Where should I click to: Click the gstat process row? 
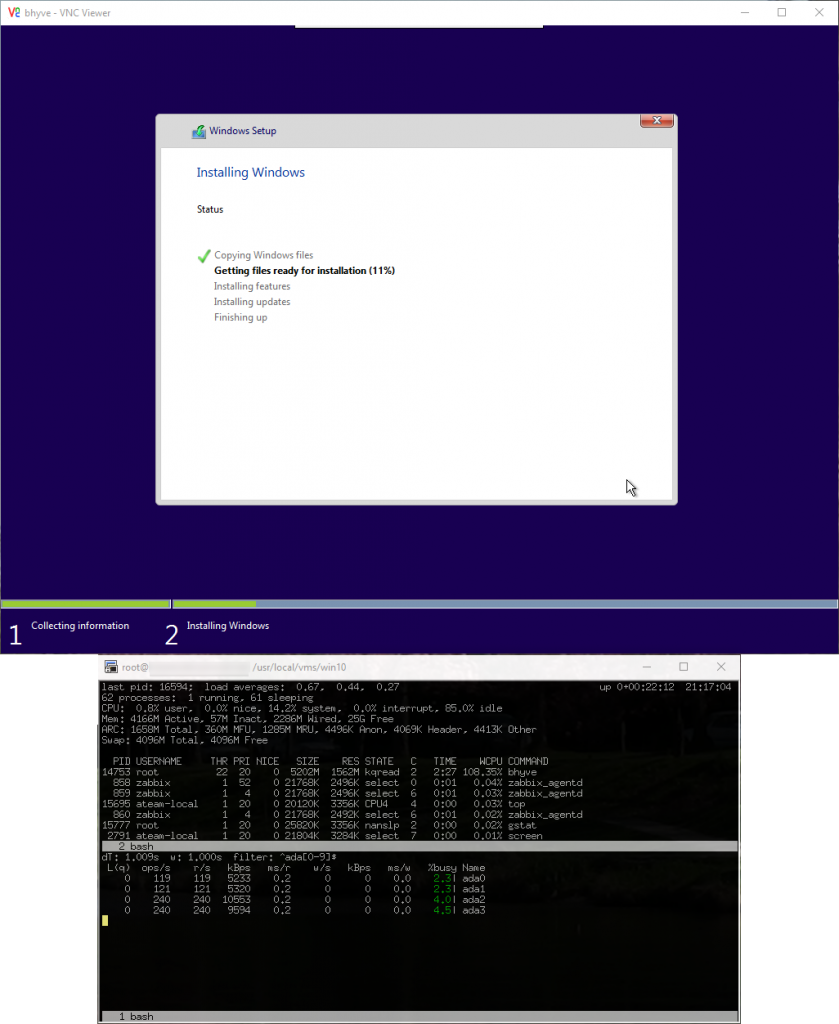coord(319,825)
